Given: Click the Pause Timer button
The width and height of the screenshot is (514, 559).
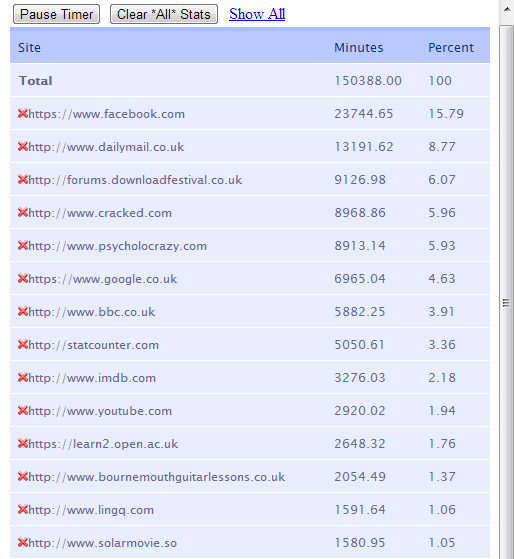Looking at the screenshot, I should 56,14.
